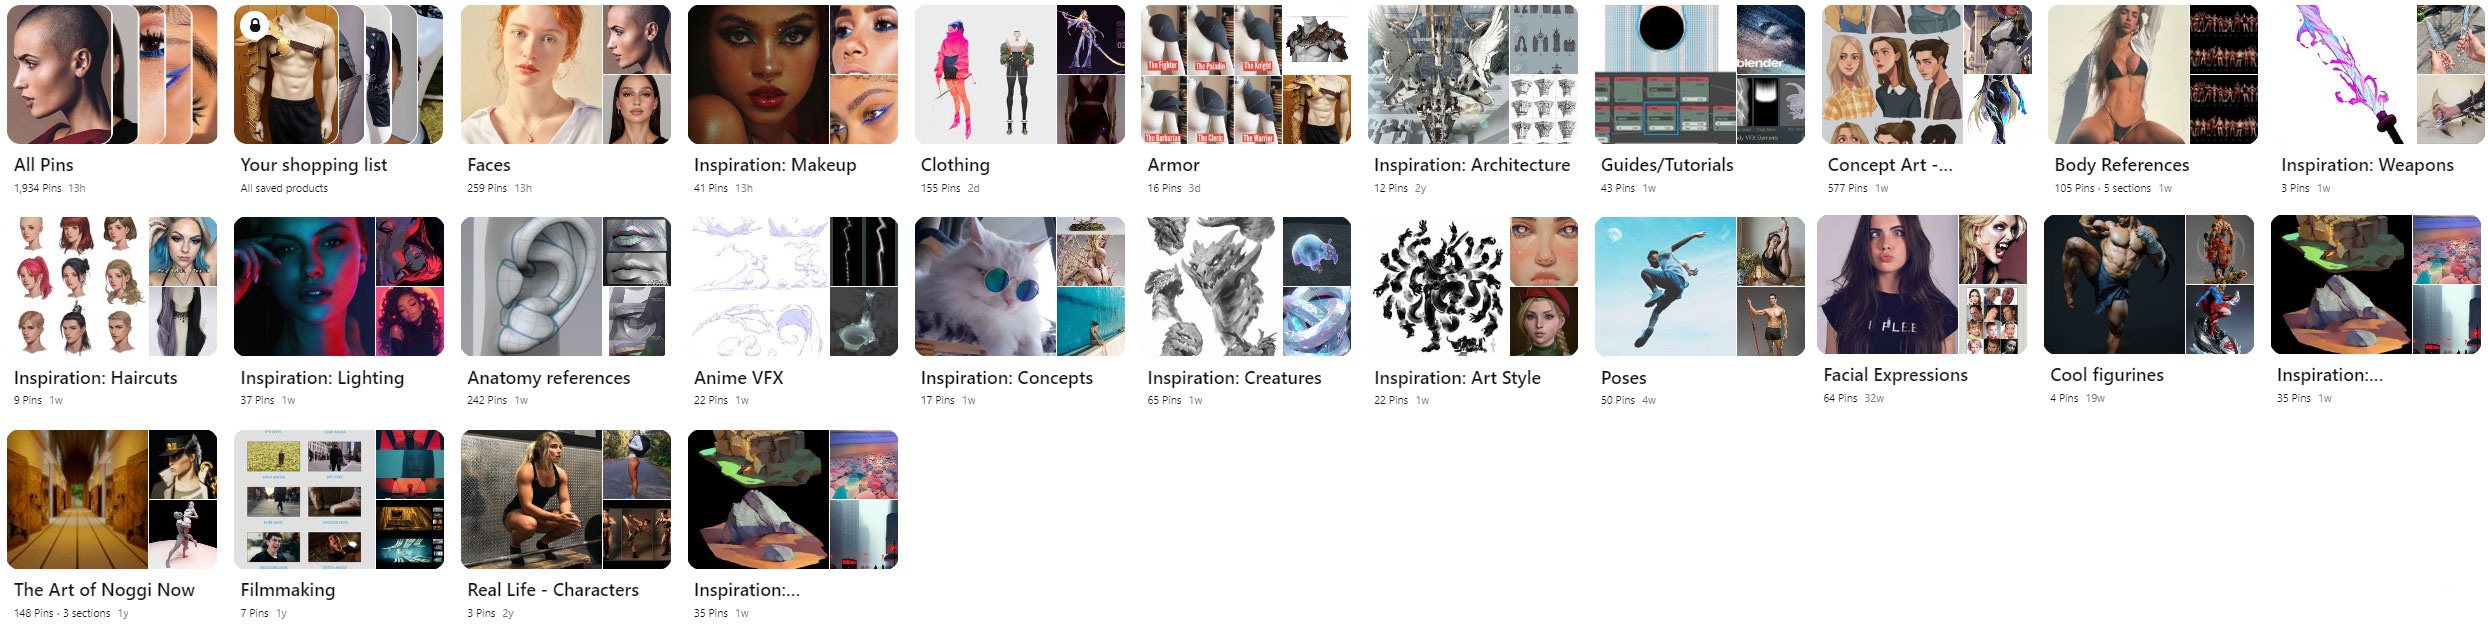This screenshot has width=2488, height=625.
Task: Open the Poses board thumbnail
Action: pos(1700,286)
